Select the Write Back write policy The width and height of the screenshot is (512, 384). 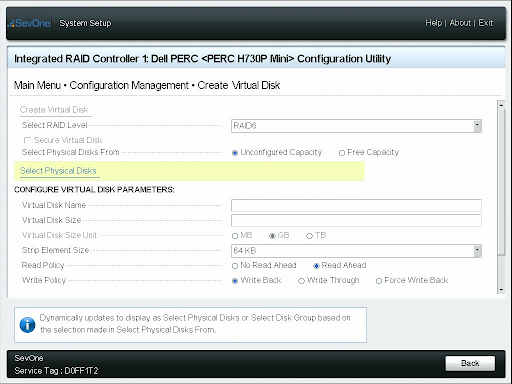[x=235, y=281]
